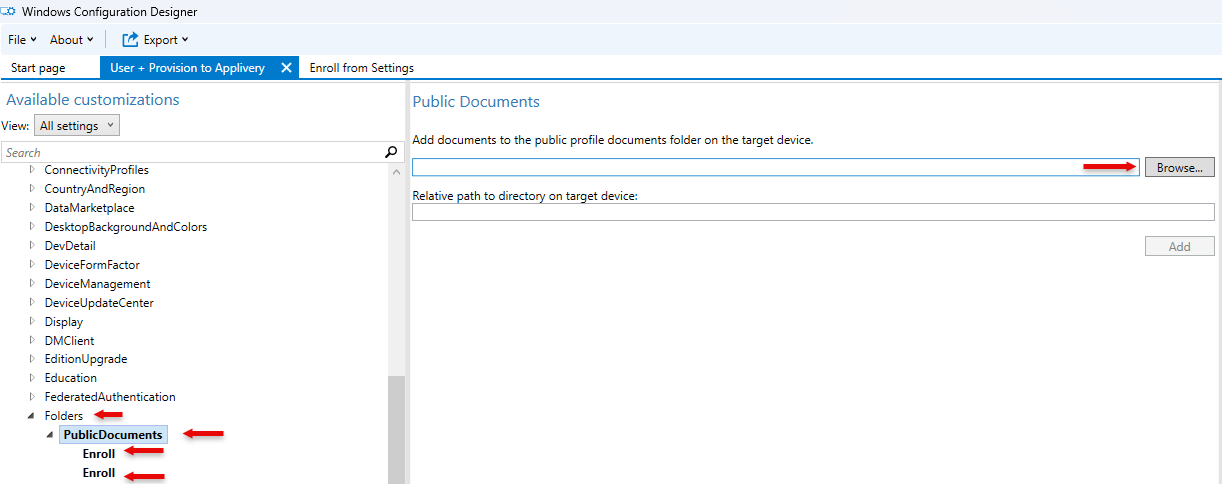Select CountryAndRegion in the tree

pyautogui.click(x=94, y=189)
